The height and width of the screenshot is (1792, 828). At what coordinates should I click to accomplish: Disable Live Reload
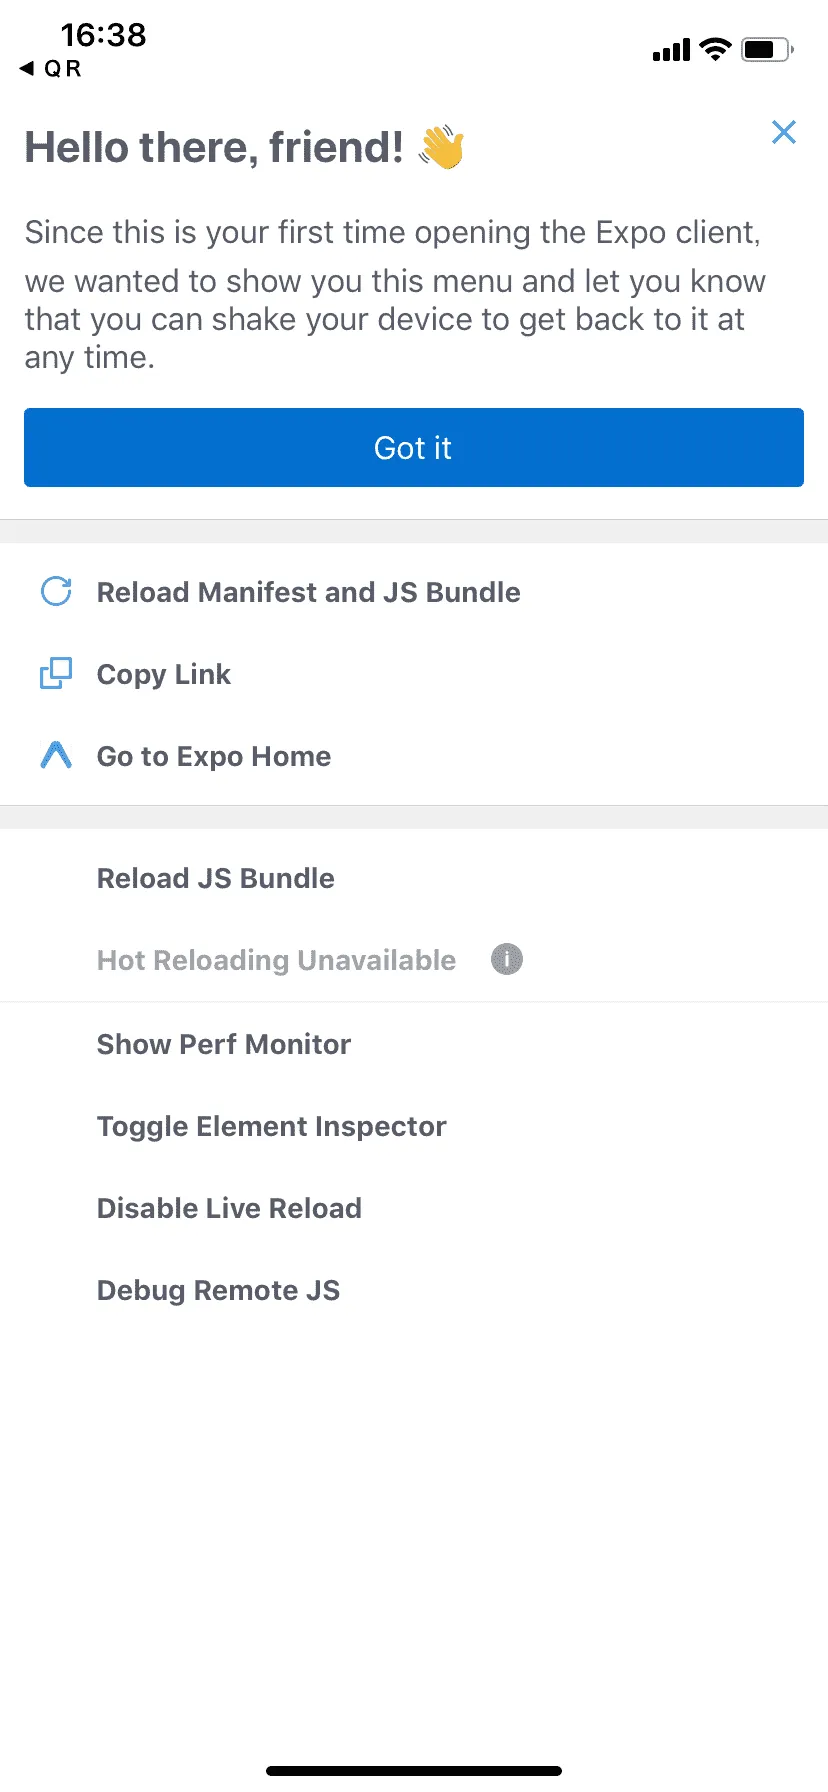(x=229, y=1208)
